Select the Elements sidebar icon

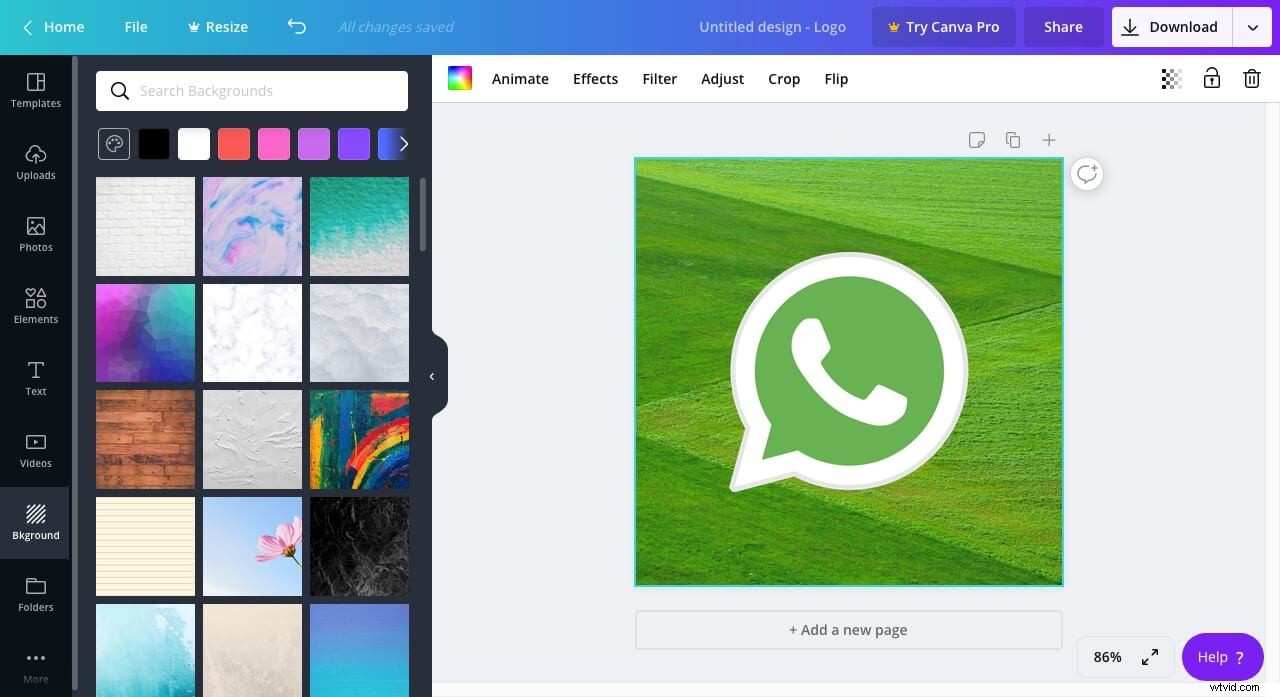coord(35,306)
